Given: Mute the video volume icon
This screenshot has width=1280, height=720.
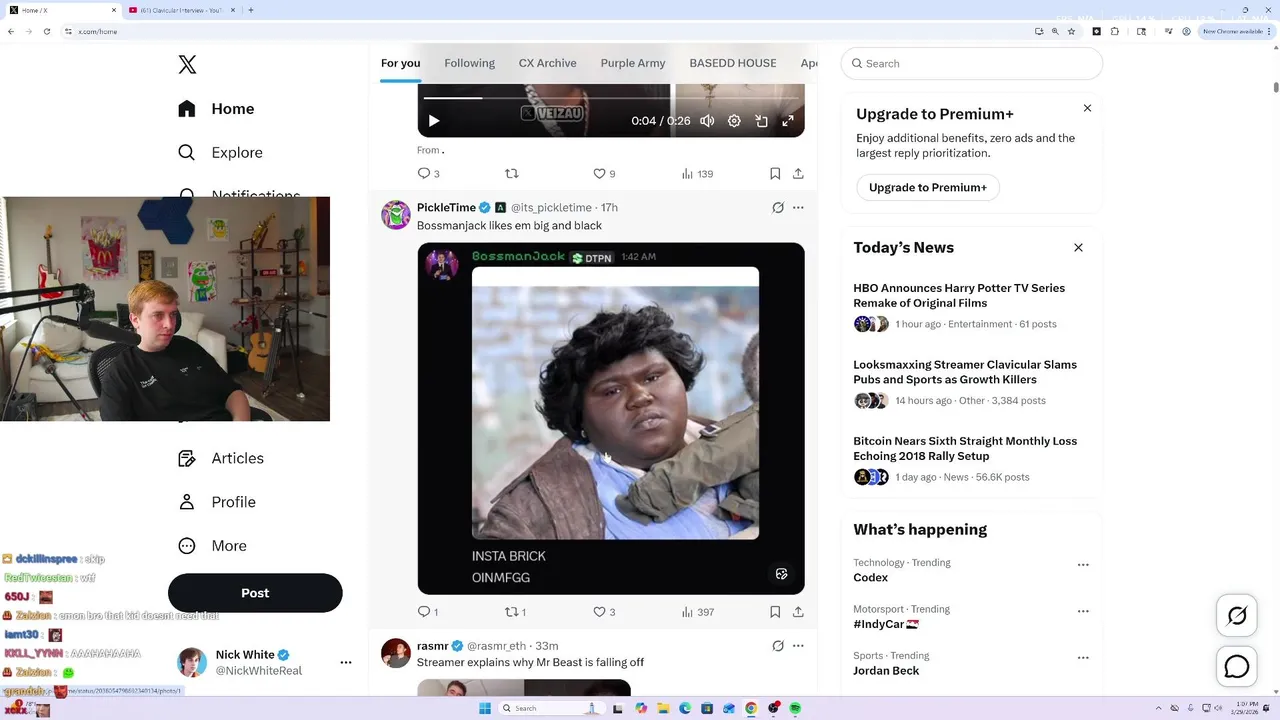Looking at the screenshot, I should click(707, 121).
